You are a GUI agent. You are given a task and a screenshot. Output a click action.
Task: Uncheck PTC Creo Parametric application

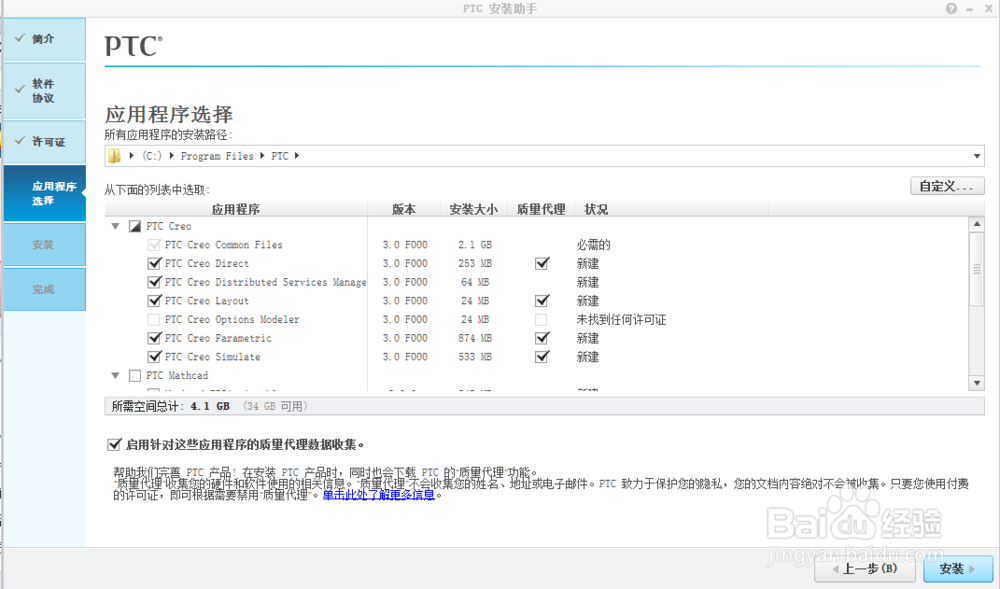[x=154, y=338]
